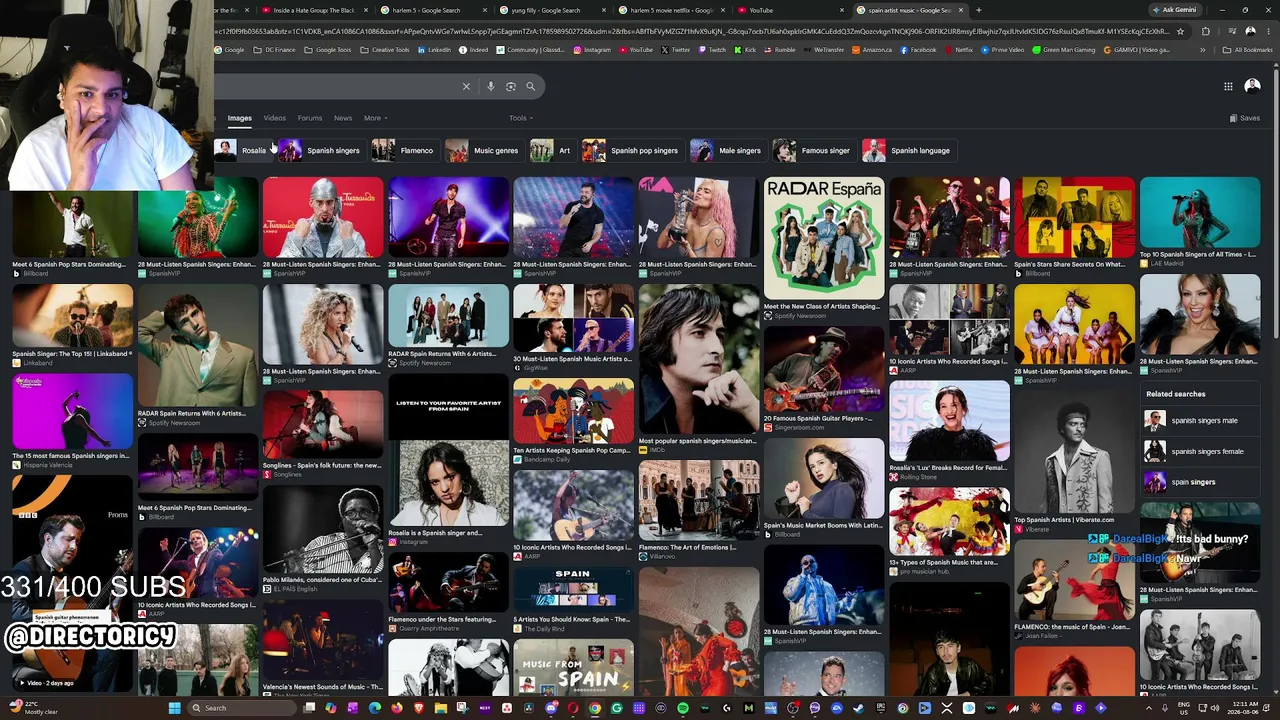Filter images by Spanish singers chip

(320, 151)
